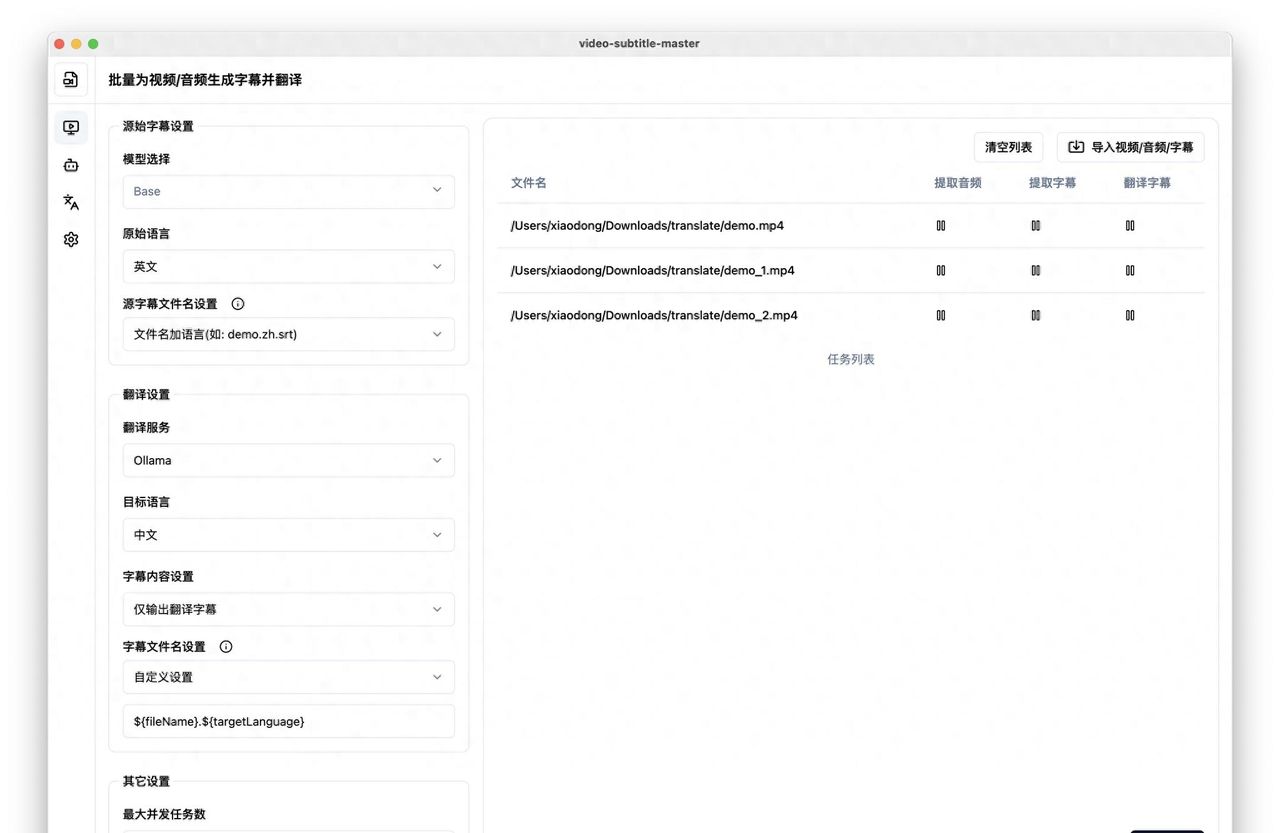Select the demo.mp4 file path row
This screenshot has height=833, width=1280.
click(851, 226)
